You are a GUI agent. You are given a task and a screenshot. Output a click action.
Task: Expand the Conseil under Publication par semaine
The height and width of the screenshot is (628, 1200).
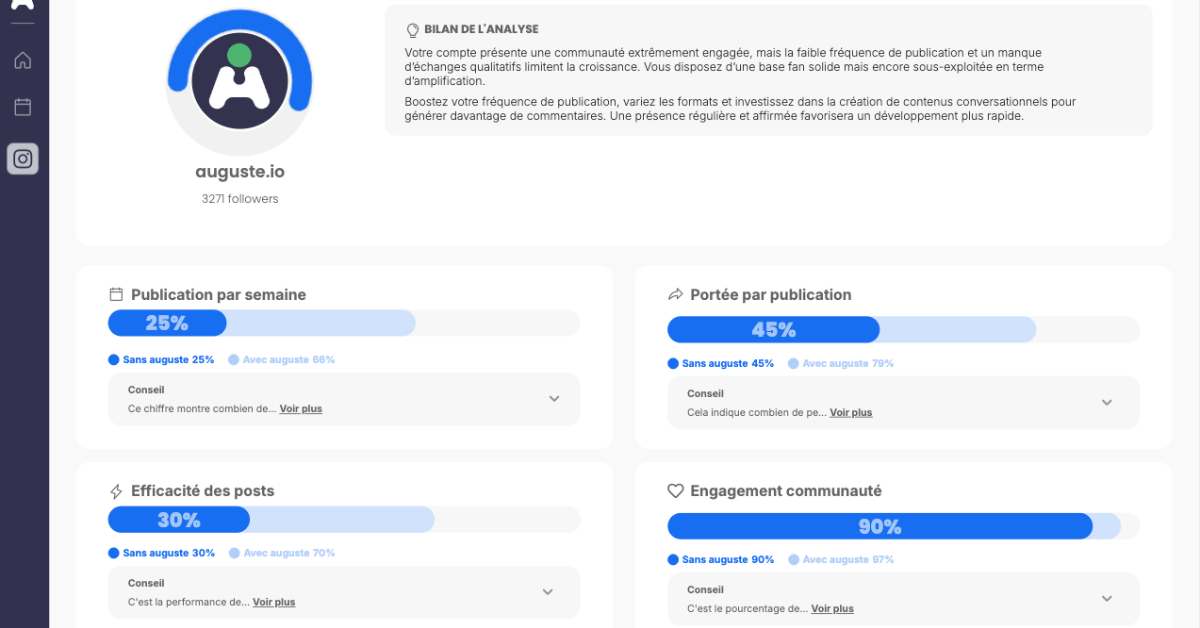click(554, 399)
